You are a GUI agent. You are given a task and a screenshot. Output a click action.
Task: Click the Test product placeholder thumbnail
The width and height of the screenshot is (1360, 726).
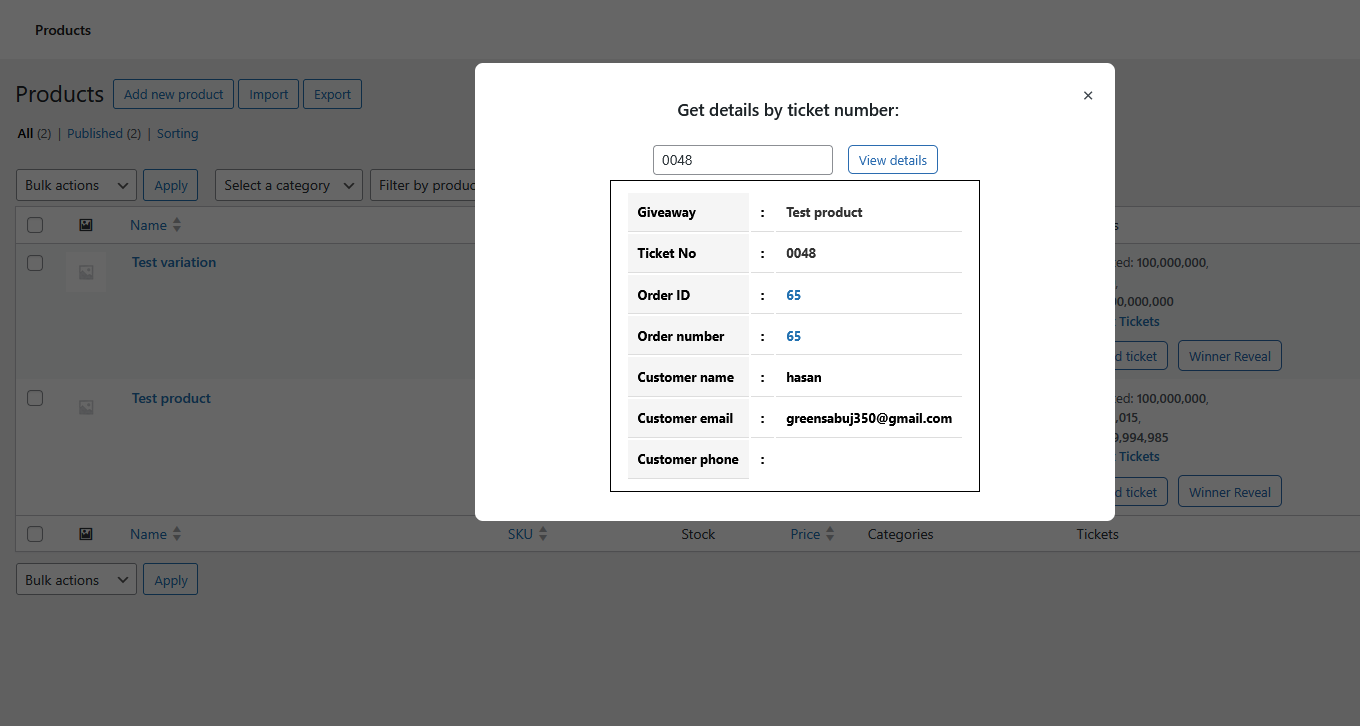(x=86, y=407)
